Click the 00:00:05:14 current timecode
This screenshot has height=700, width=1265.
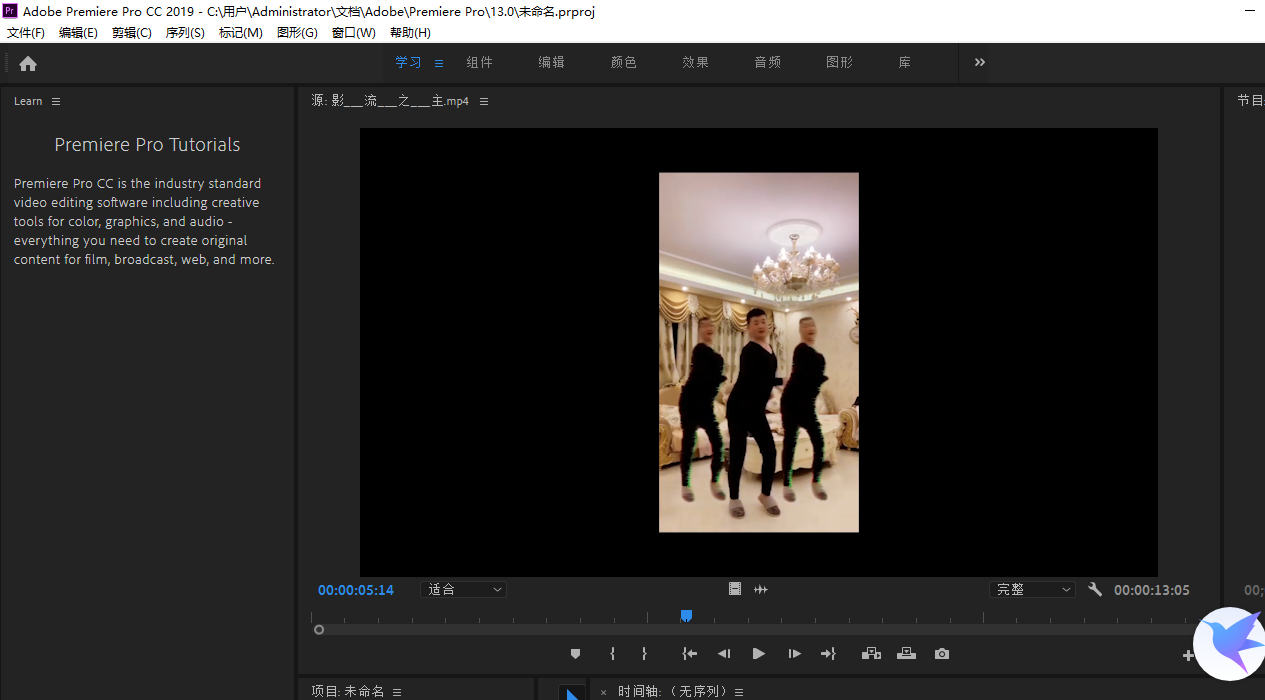356,590
